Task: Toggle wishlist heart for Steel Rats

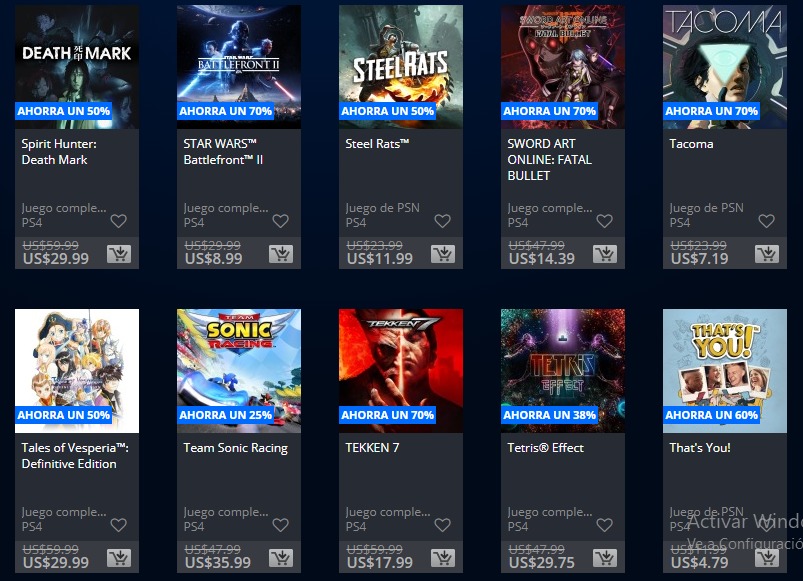Action: click(x=442, y=221)
